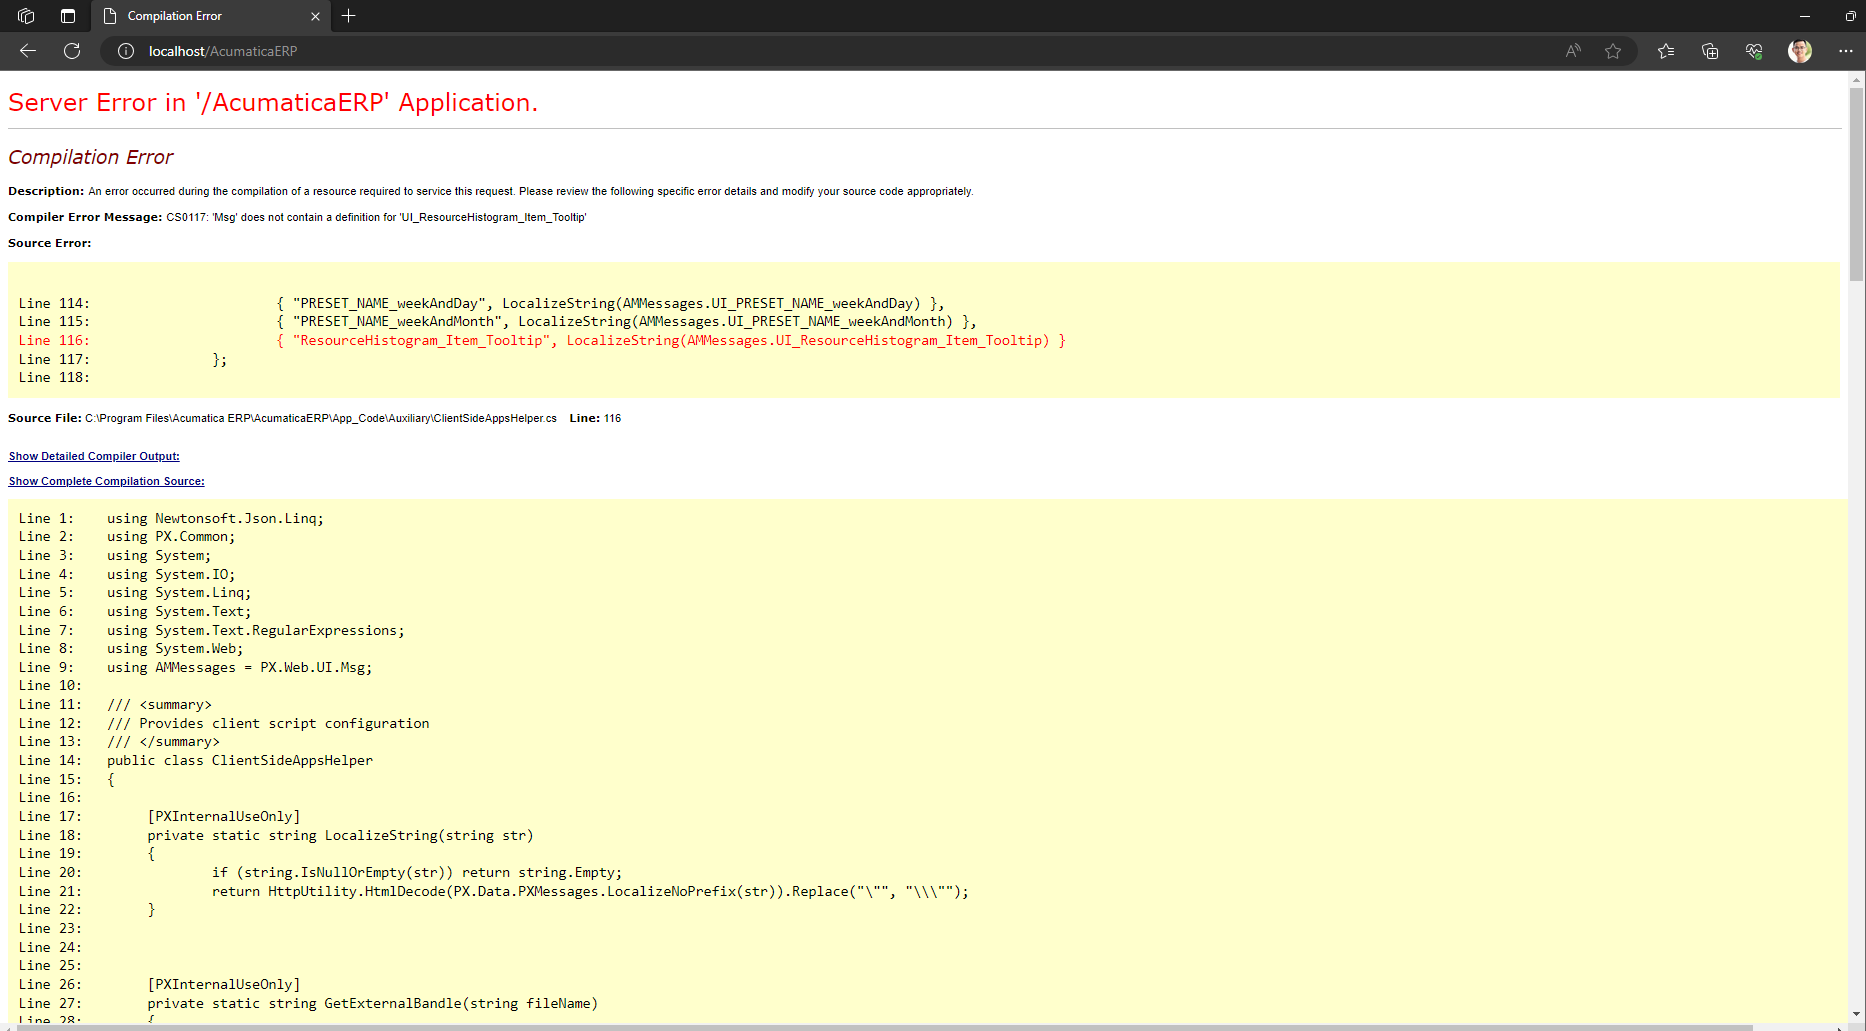
Task: Click Line 114 PRESET_NAME_weekAndDay code
Action: point(610,303)
